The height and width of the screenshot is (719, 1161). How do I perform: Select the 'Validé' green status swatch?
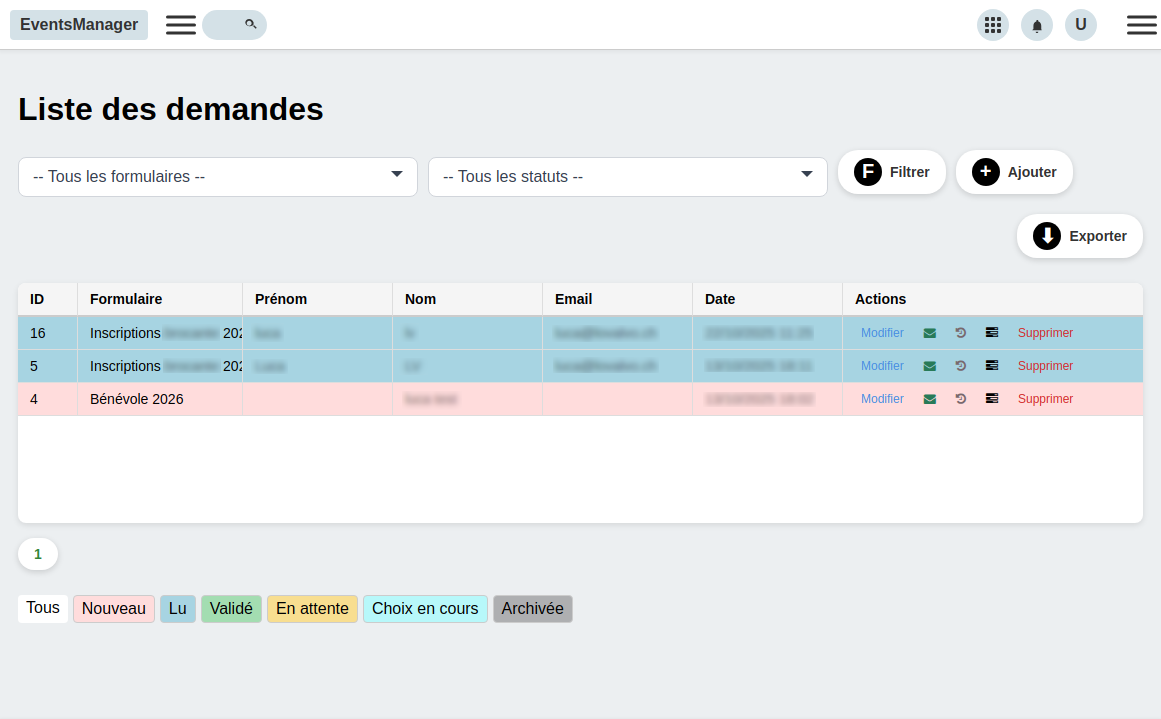(231, 609)
